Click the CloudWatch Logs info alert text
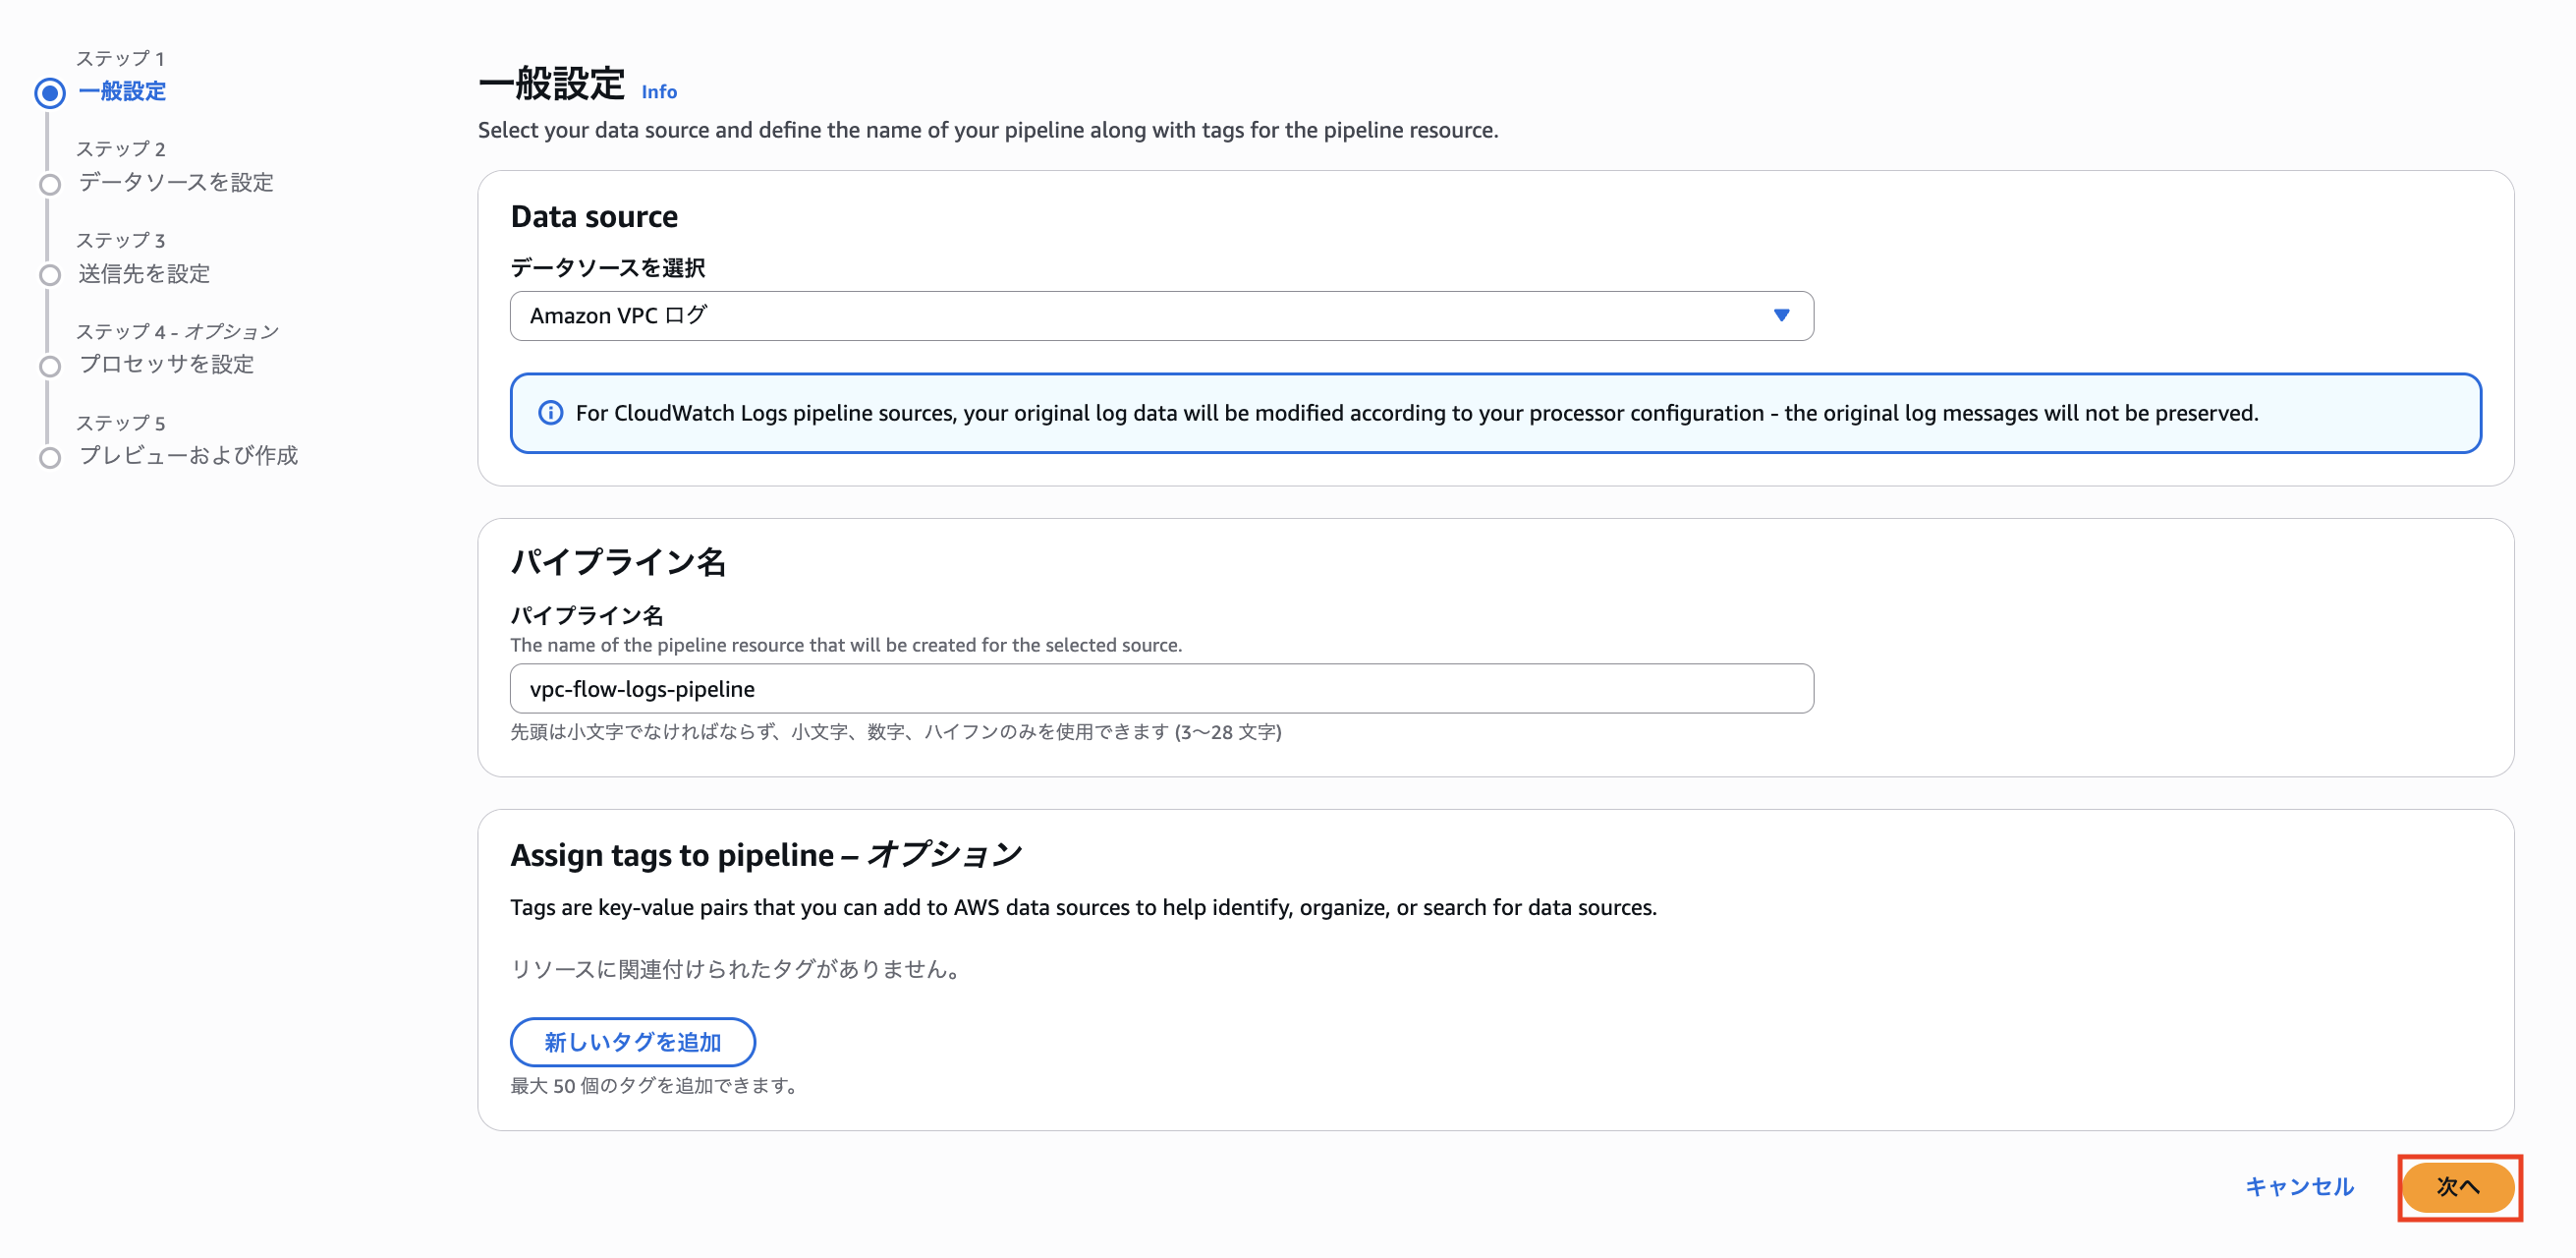This screenshot has height=1258, width=2576. click(x=1416, y=413)
